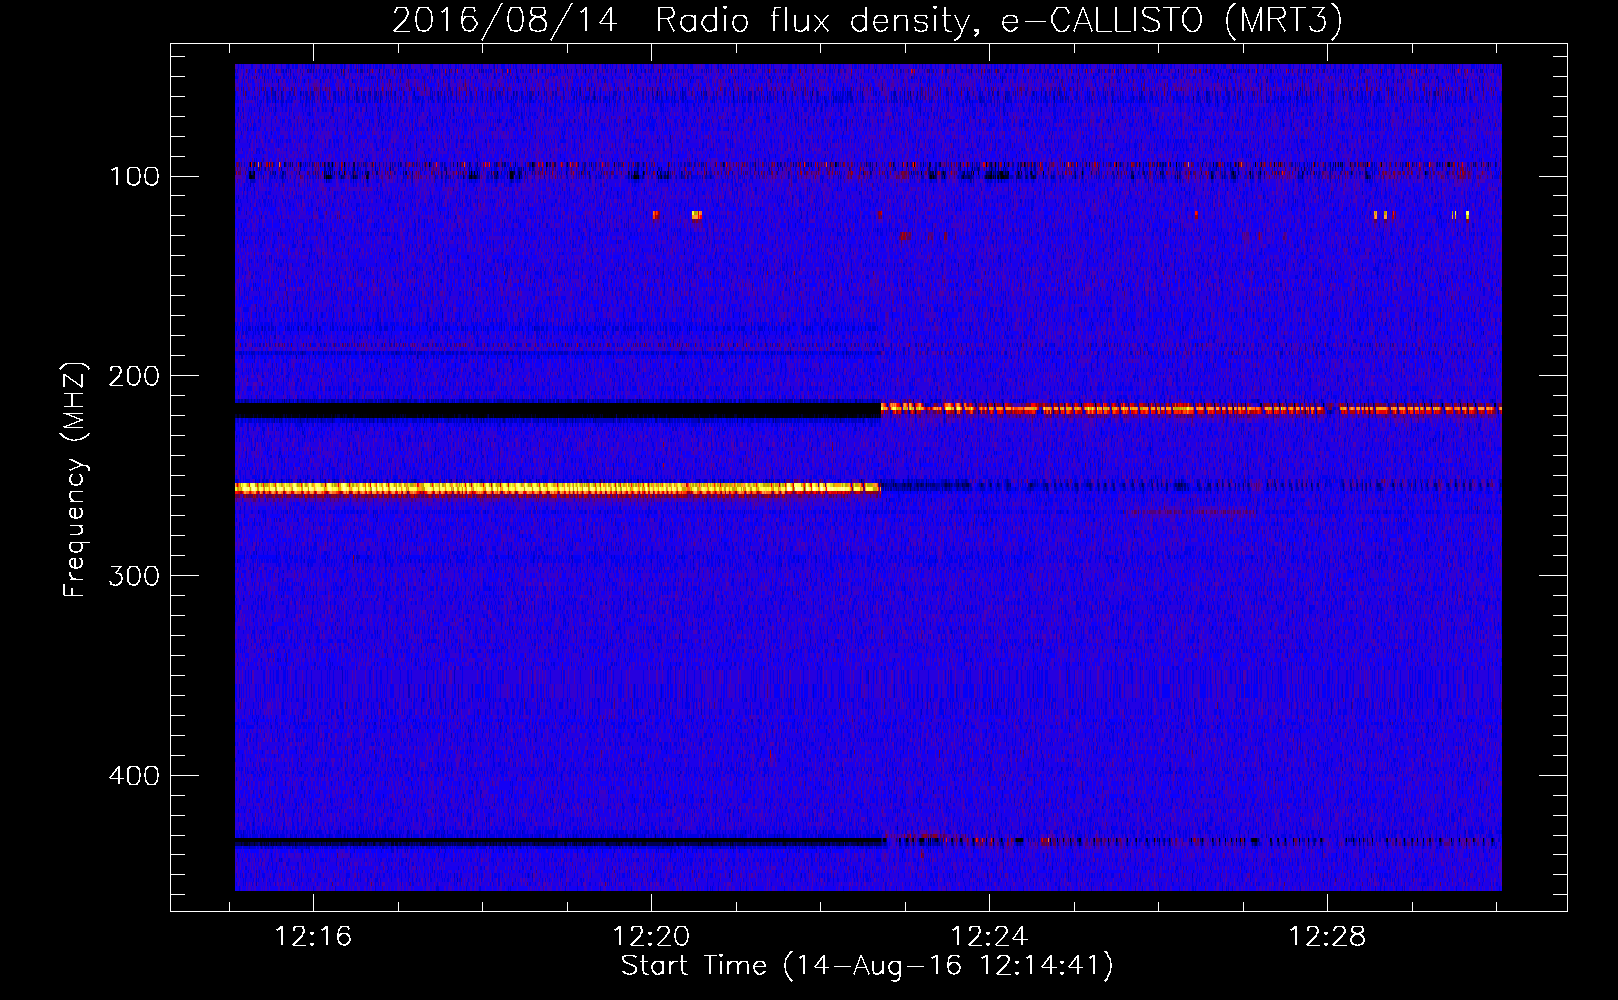1618x1000 pixels.
Task: Click the dark band near 433 MHz
Action: click(560, 841)
